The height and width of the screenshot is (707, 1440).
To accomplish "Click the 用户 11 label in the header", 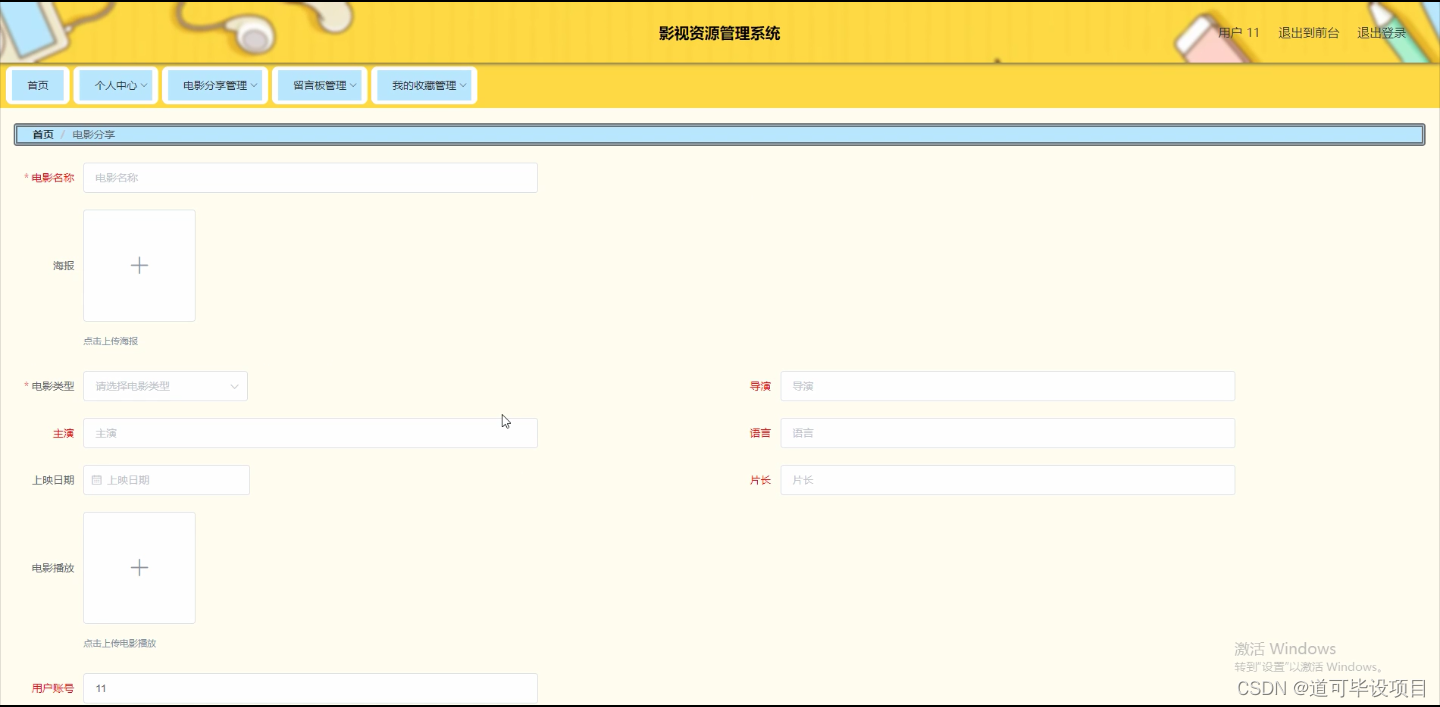I will (x=1236, y=31).
